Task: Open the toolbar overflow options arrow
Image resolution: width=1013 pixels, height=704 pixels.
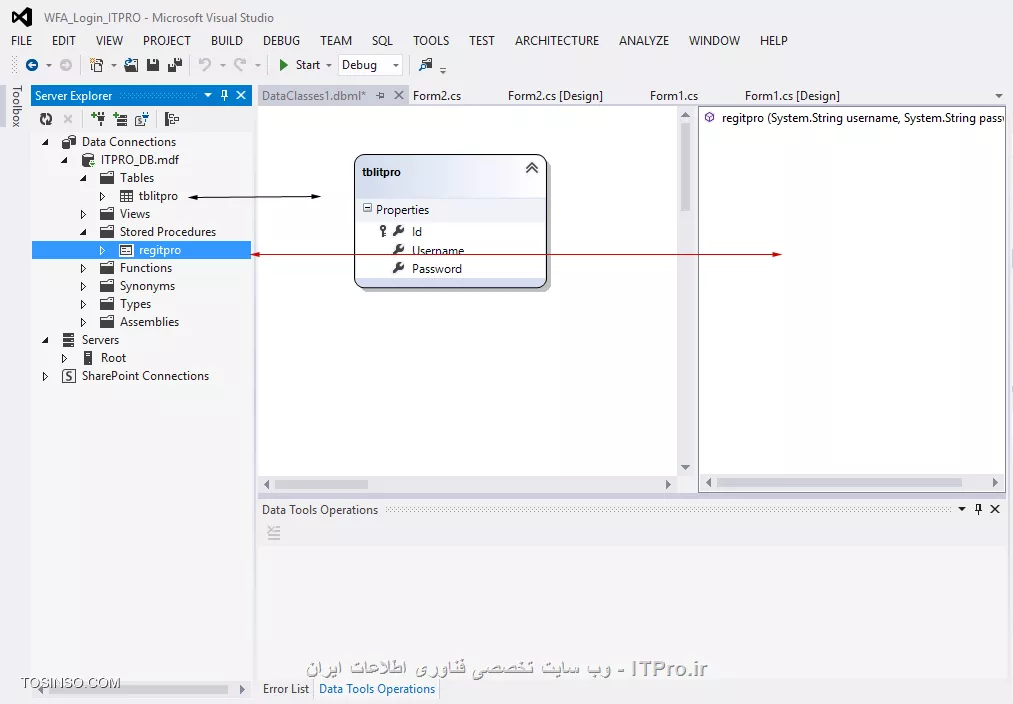Action: click(443, 68)
